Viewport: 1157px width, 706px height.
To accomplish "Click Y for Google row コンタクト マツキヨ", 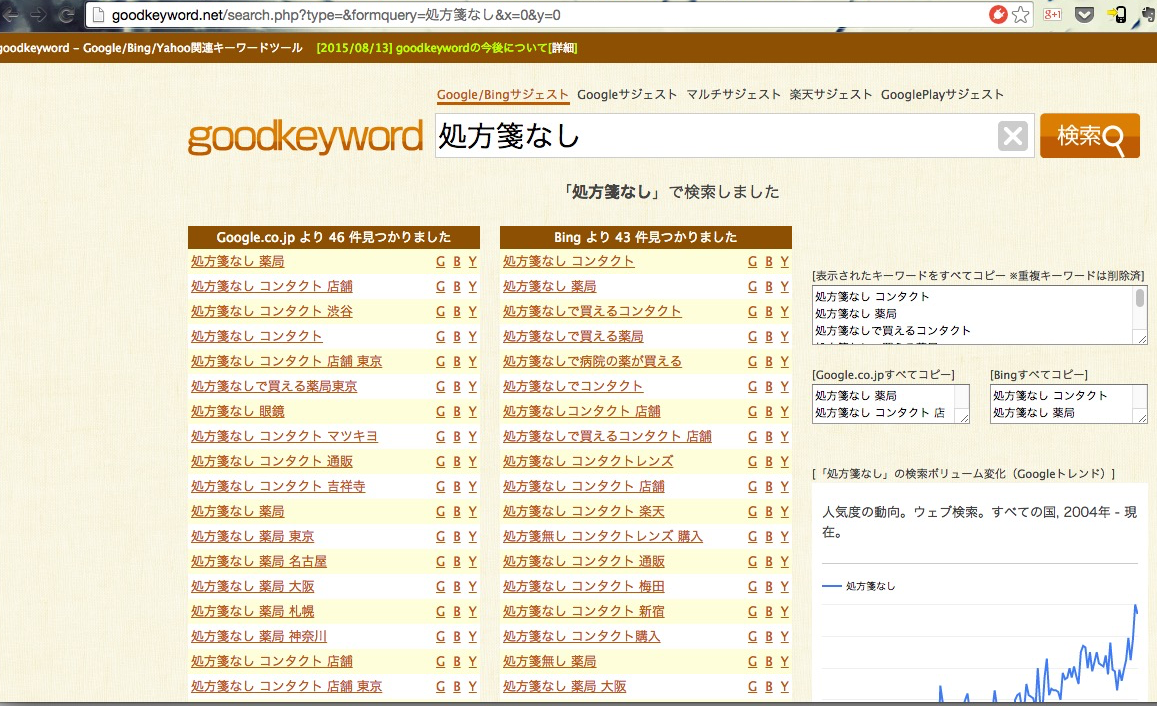I will 472,437.
